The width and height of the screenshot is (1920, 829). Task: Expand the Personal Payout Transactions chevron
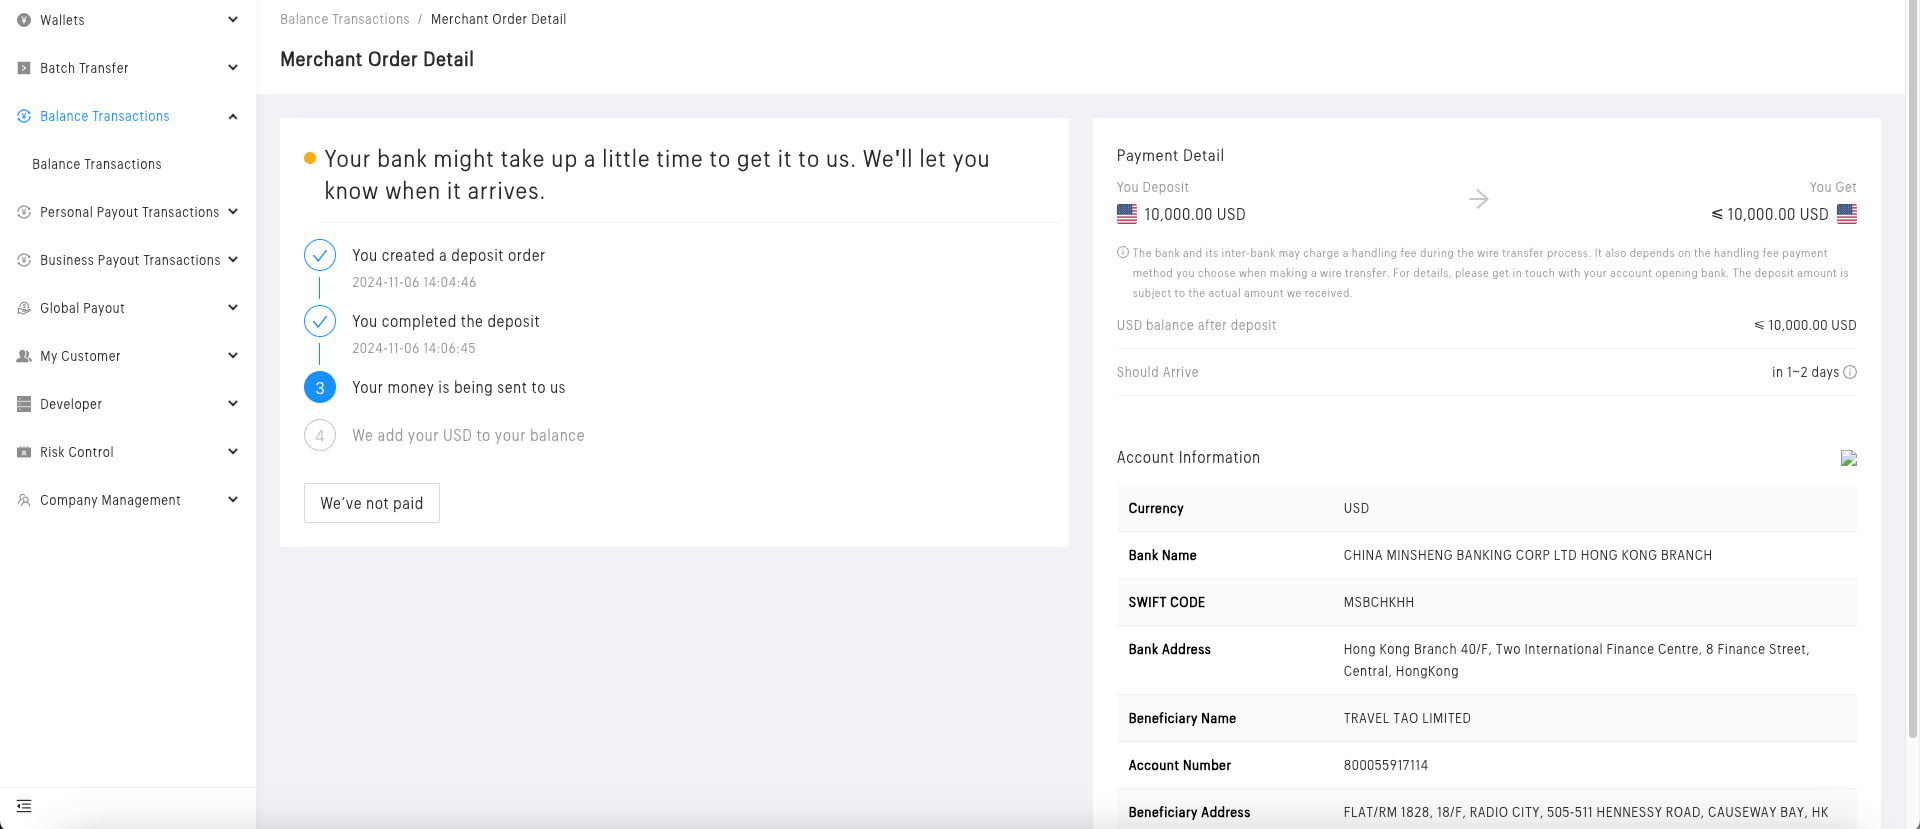coord(233,212)
